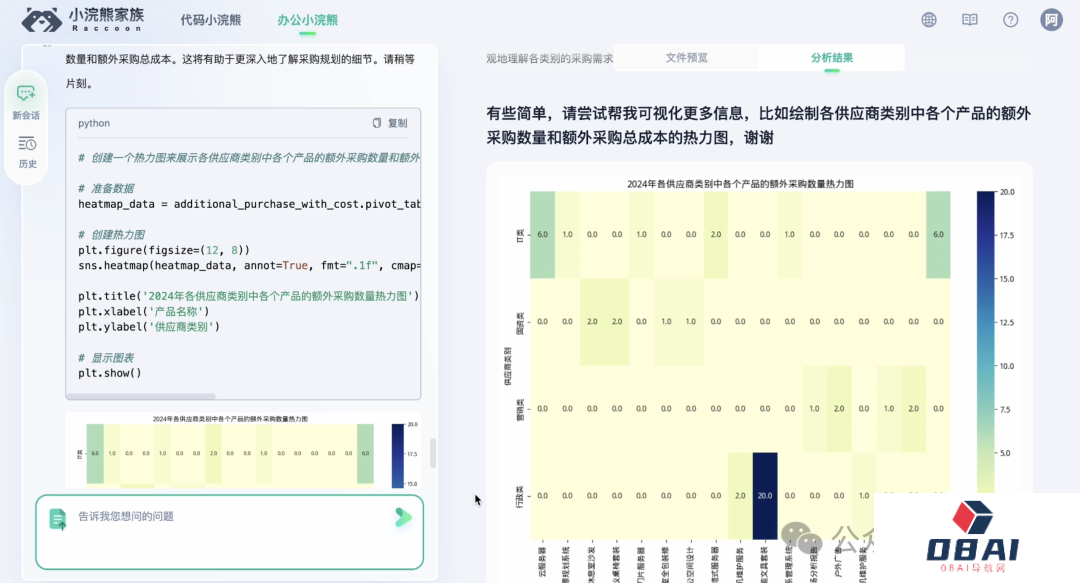
Task: Open the user avatar 阿 menu
Action: click(x=1051, y=20)
